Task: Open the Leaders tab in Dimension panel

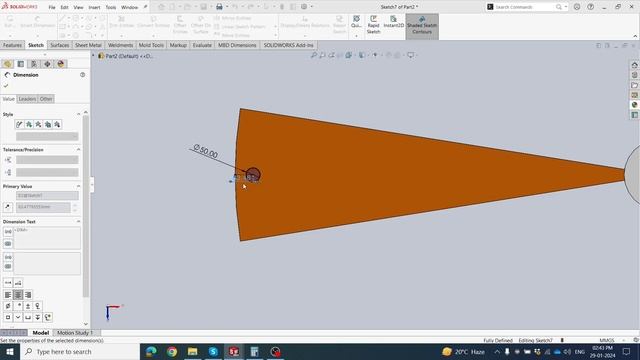Action: 27,99
